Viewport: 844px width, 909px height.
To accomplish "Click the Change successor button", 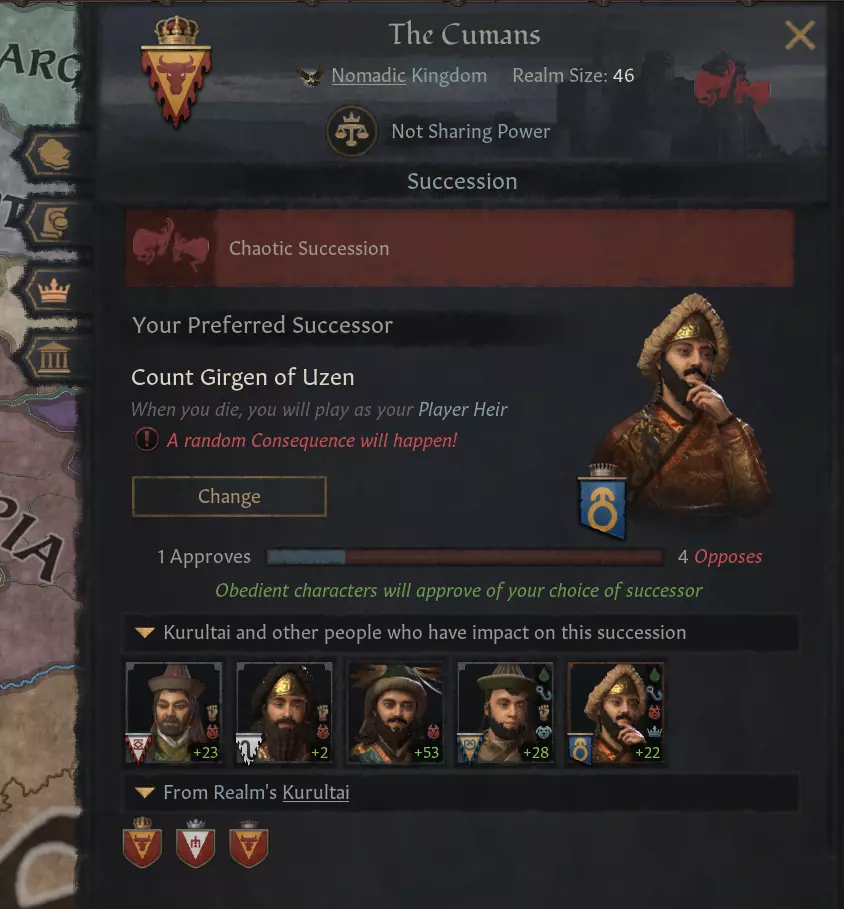I will (230, 496).
